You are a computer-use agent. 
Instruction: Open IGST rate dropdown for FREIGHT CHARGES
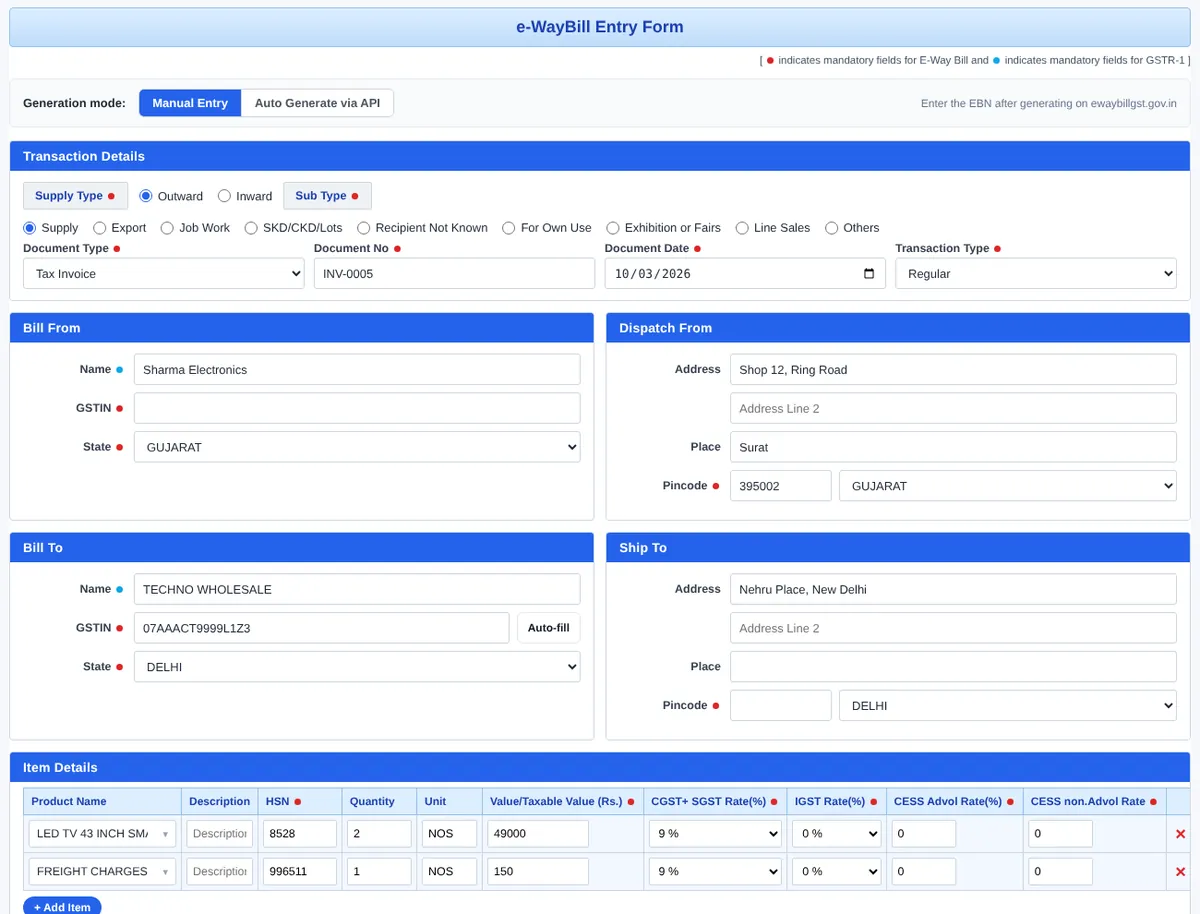pos(836,872)
